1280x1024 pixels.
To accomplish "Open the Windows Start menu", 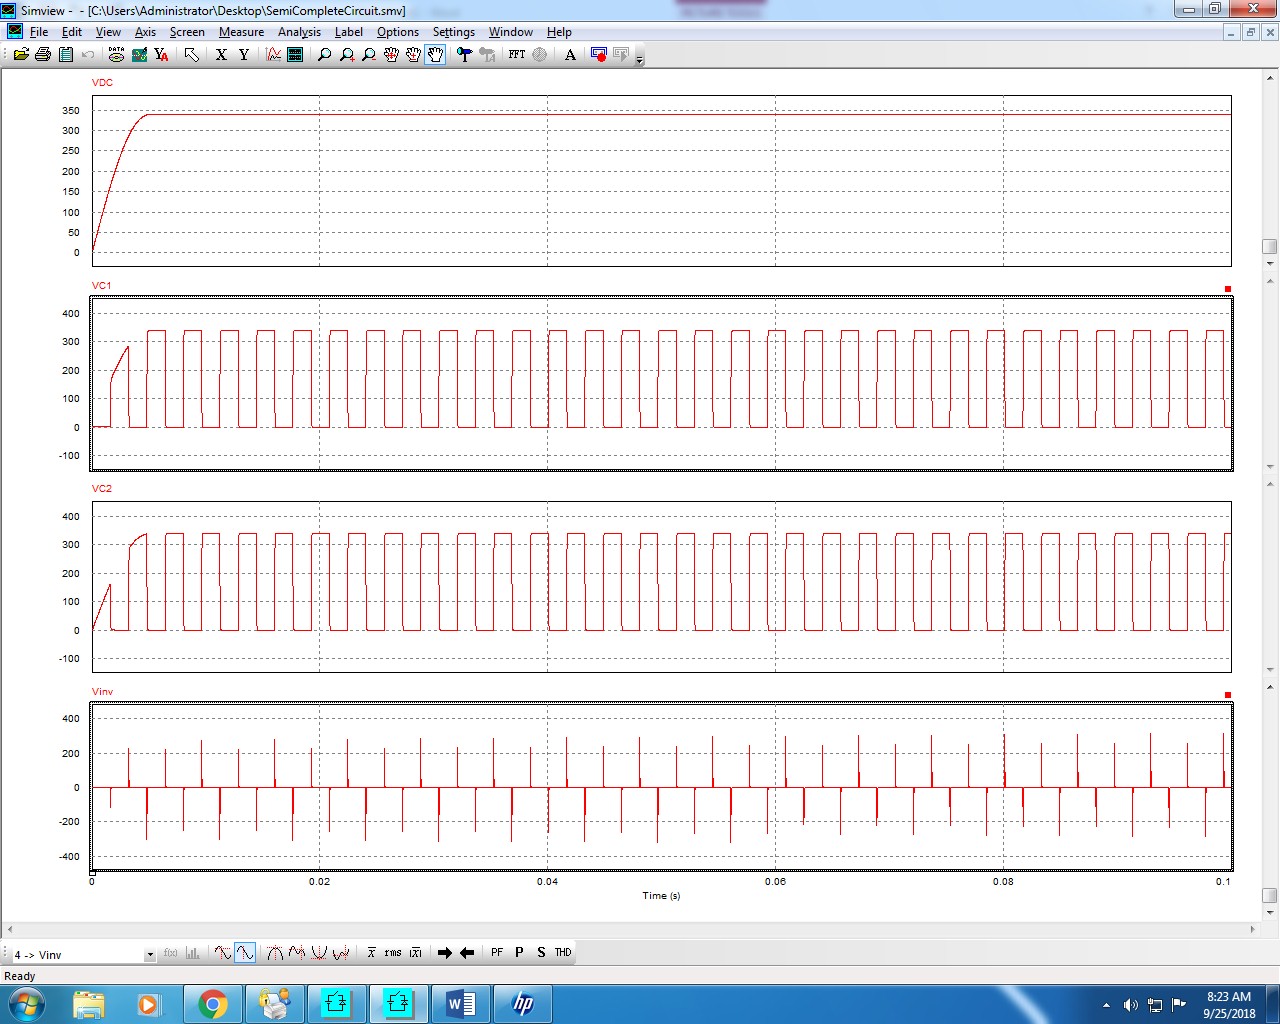I will pyautogui.click(x=27, y=1004).
